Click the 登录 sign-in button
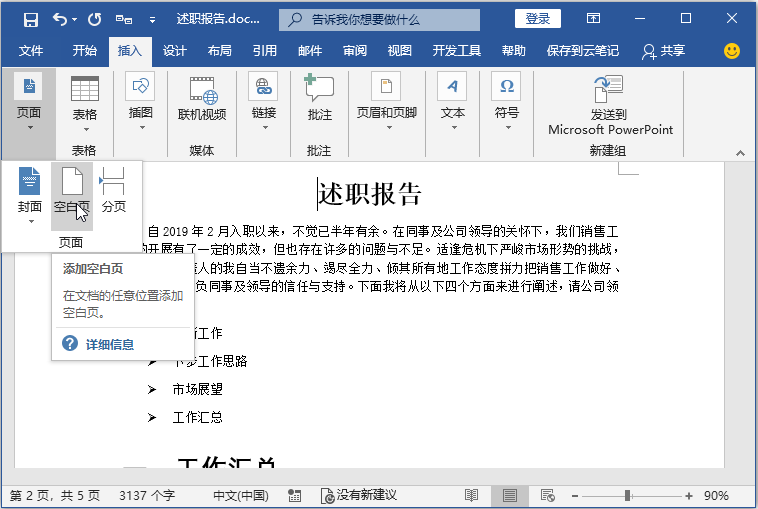The height and width of the screenshot is (509, 758). 538,19
